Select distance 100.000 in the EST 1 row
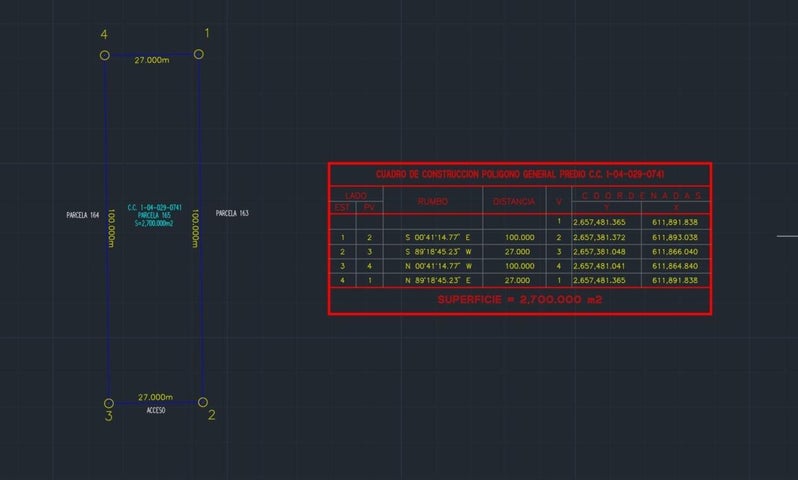Image resolution: width=798 pixels, height=480 pixels. [x=520, y=237]
